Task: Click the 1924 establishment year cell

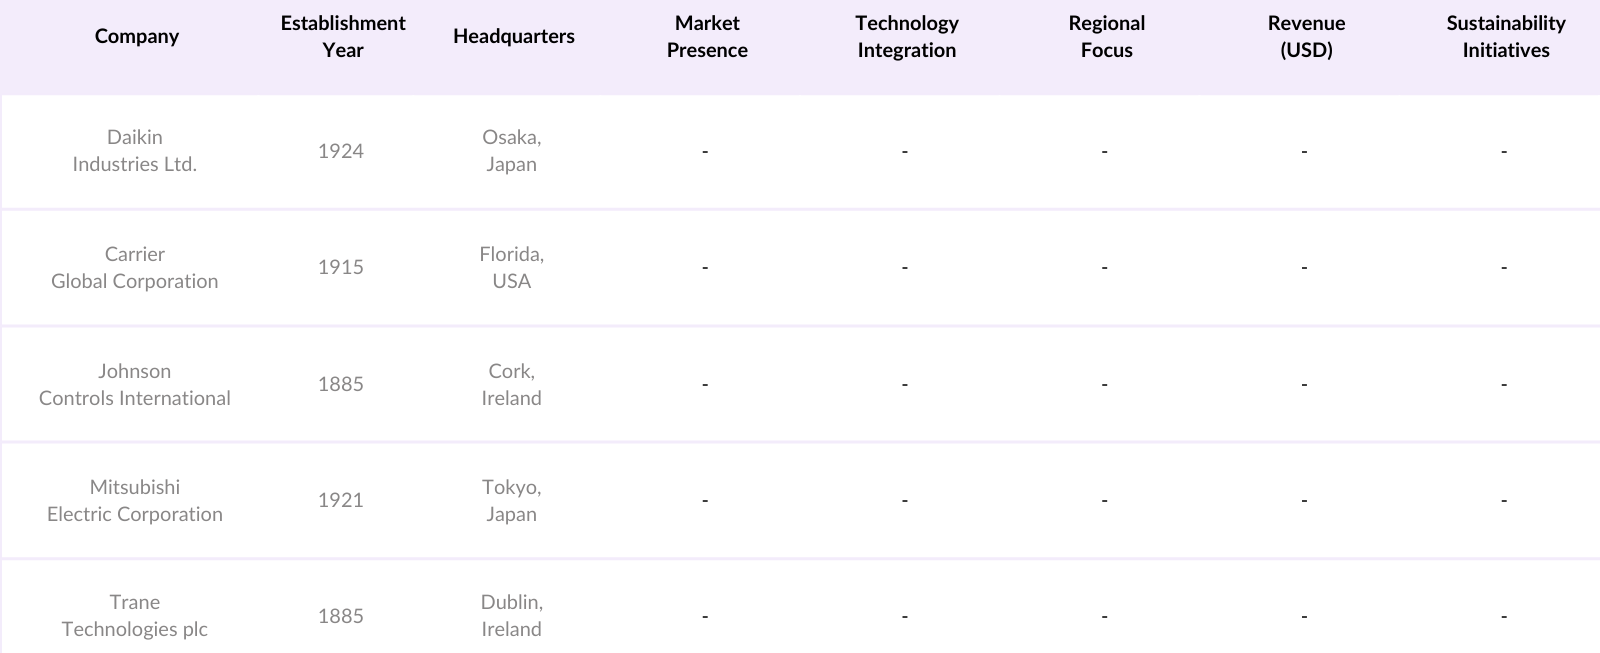Action: tap(341, 151)
